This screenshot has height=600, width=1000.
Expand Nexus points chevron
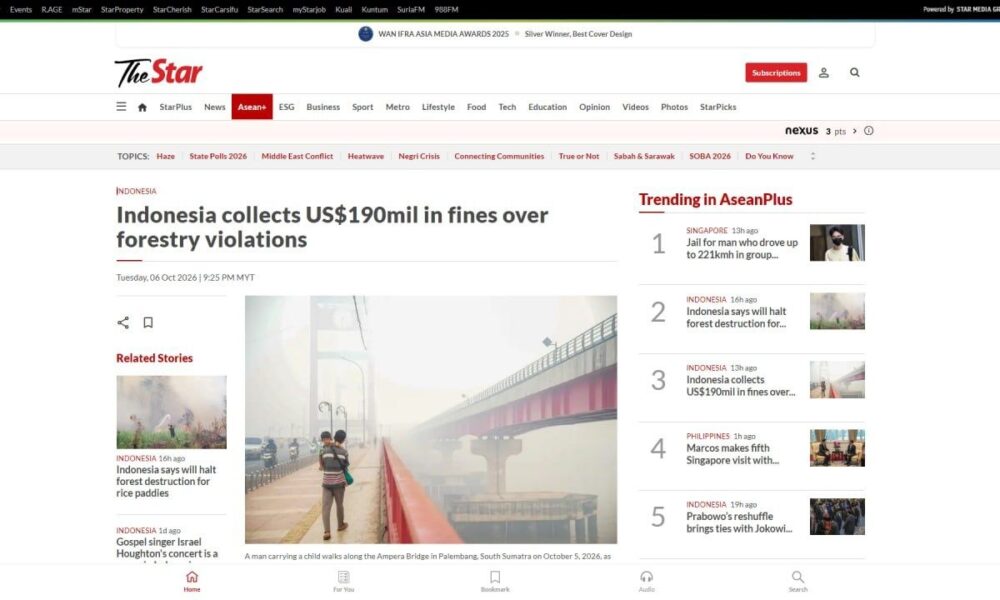pos(855,131)
